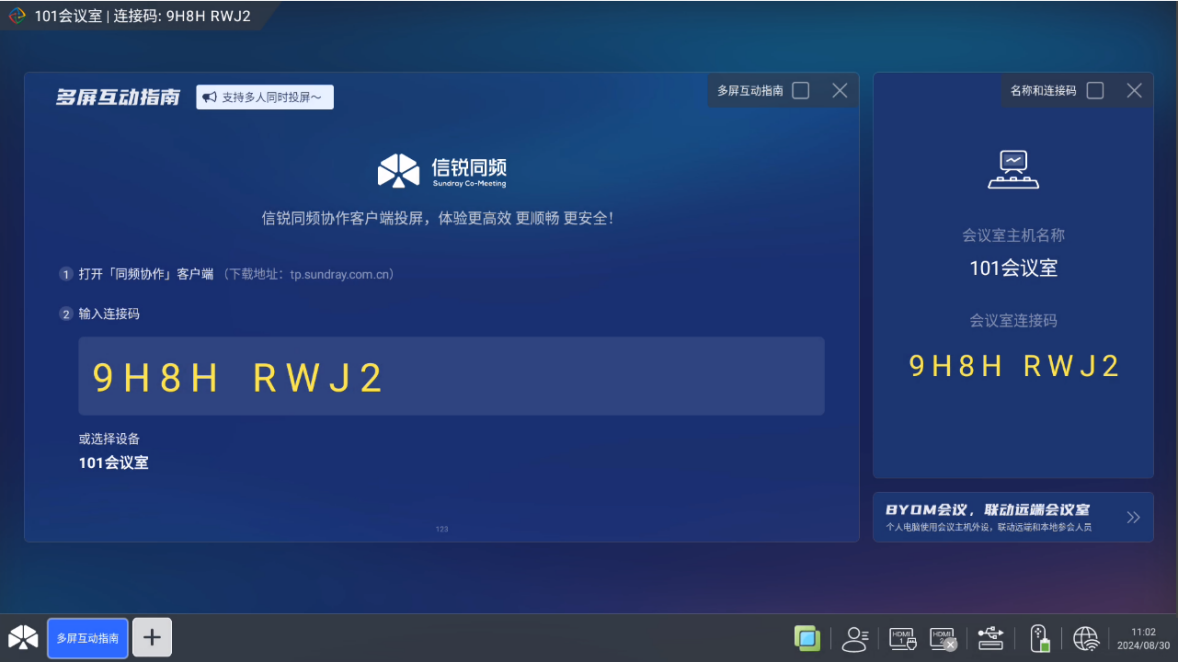1178x662 pixels.
Task: Select the 多屏互动指南 taskbar tab
Action: 88,638
